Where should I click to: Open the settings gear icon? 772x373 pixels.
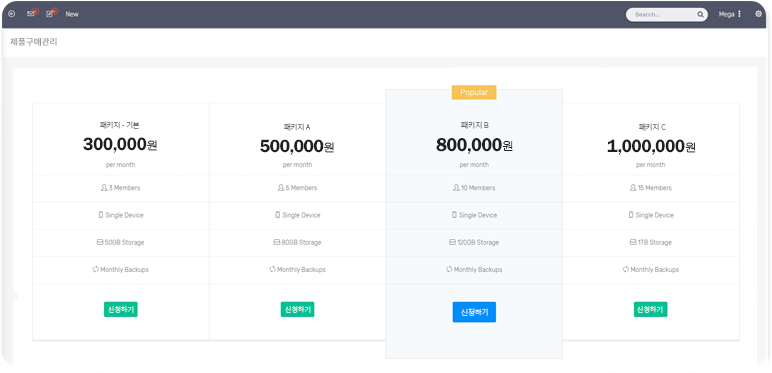coord(758,14)
